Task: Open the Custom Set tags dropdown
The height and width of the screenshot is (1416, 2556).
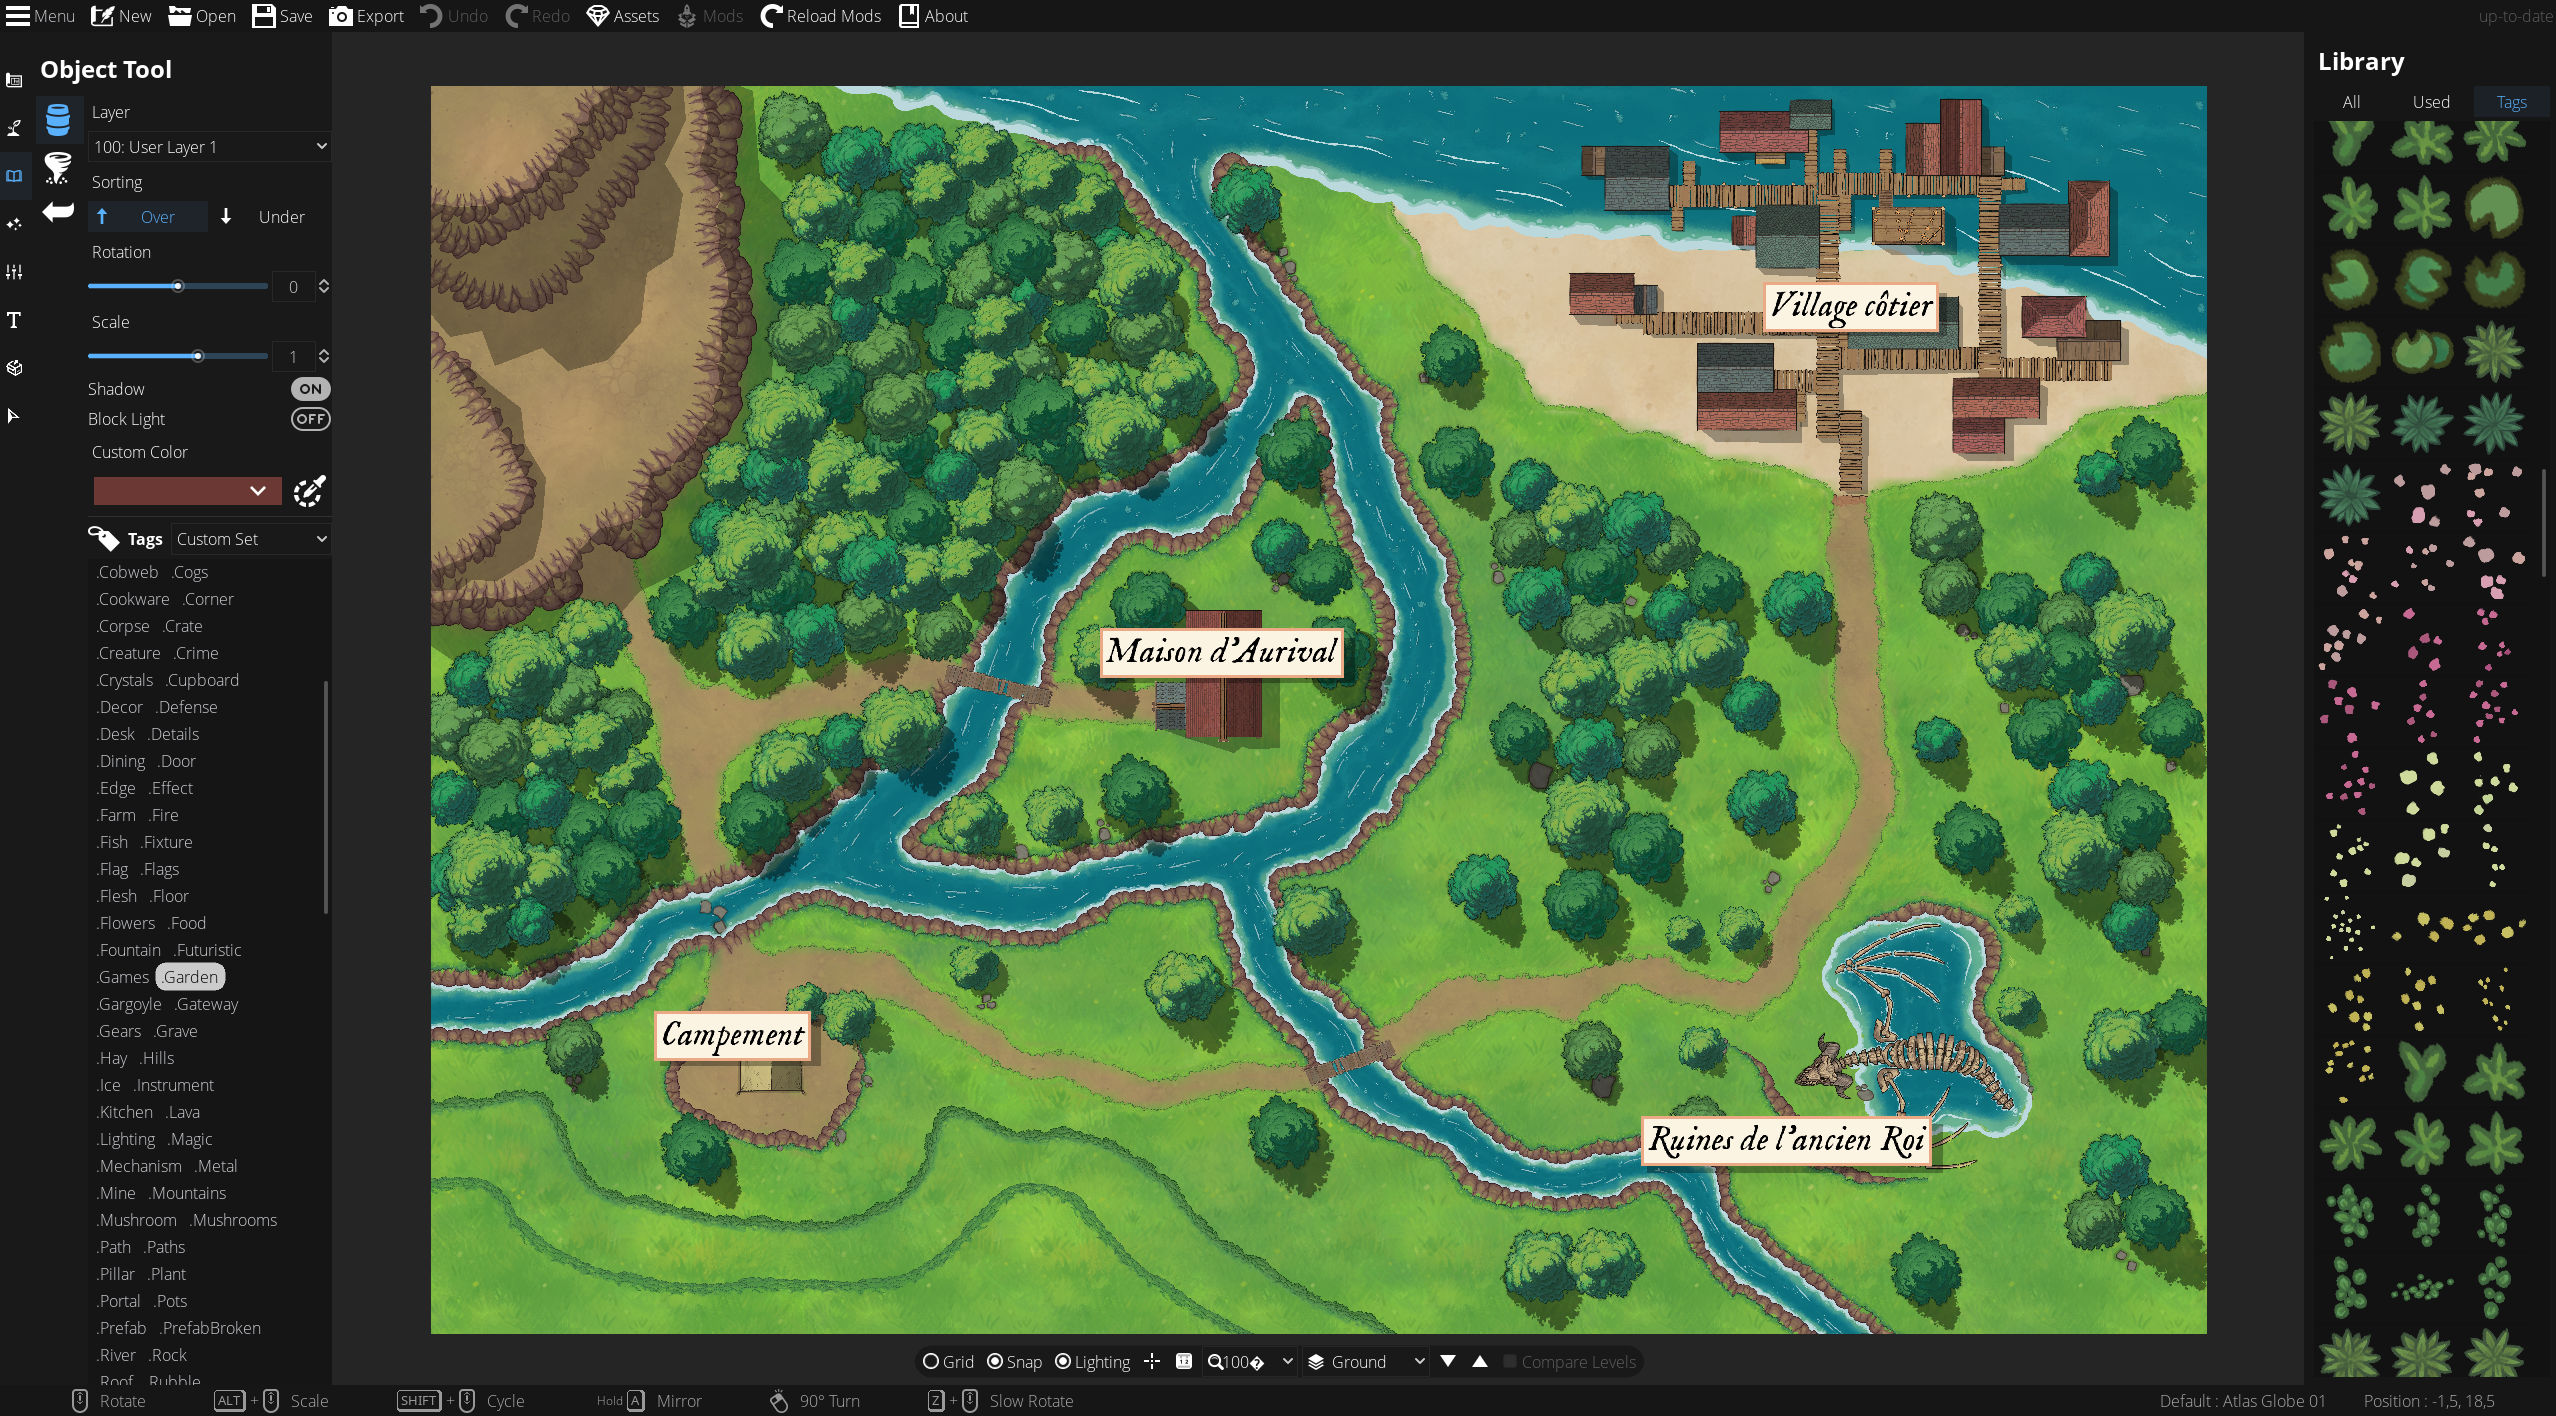Action: [250, 539]
